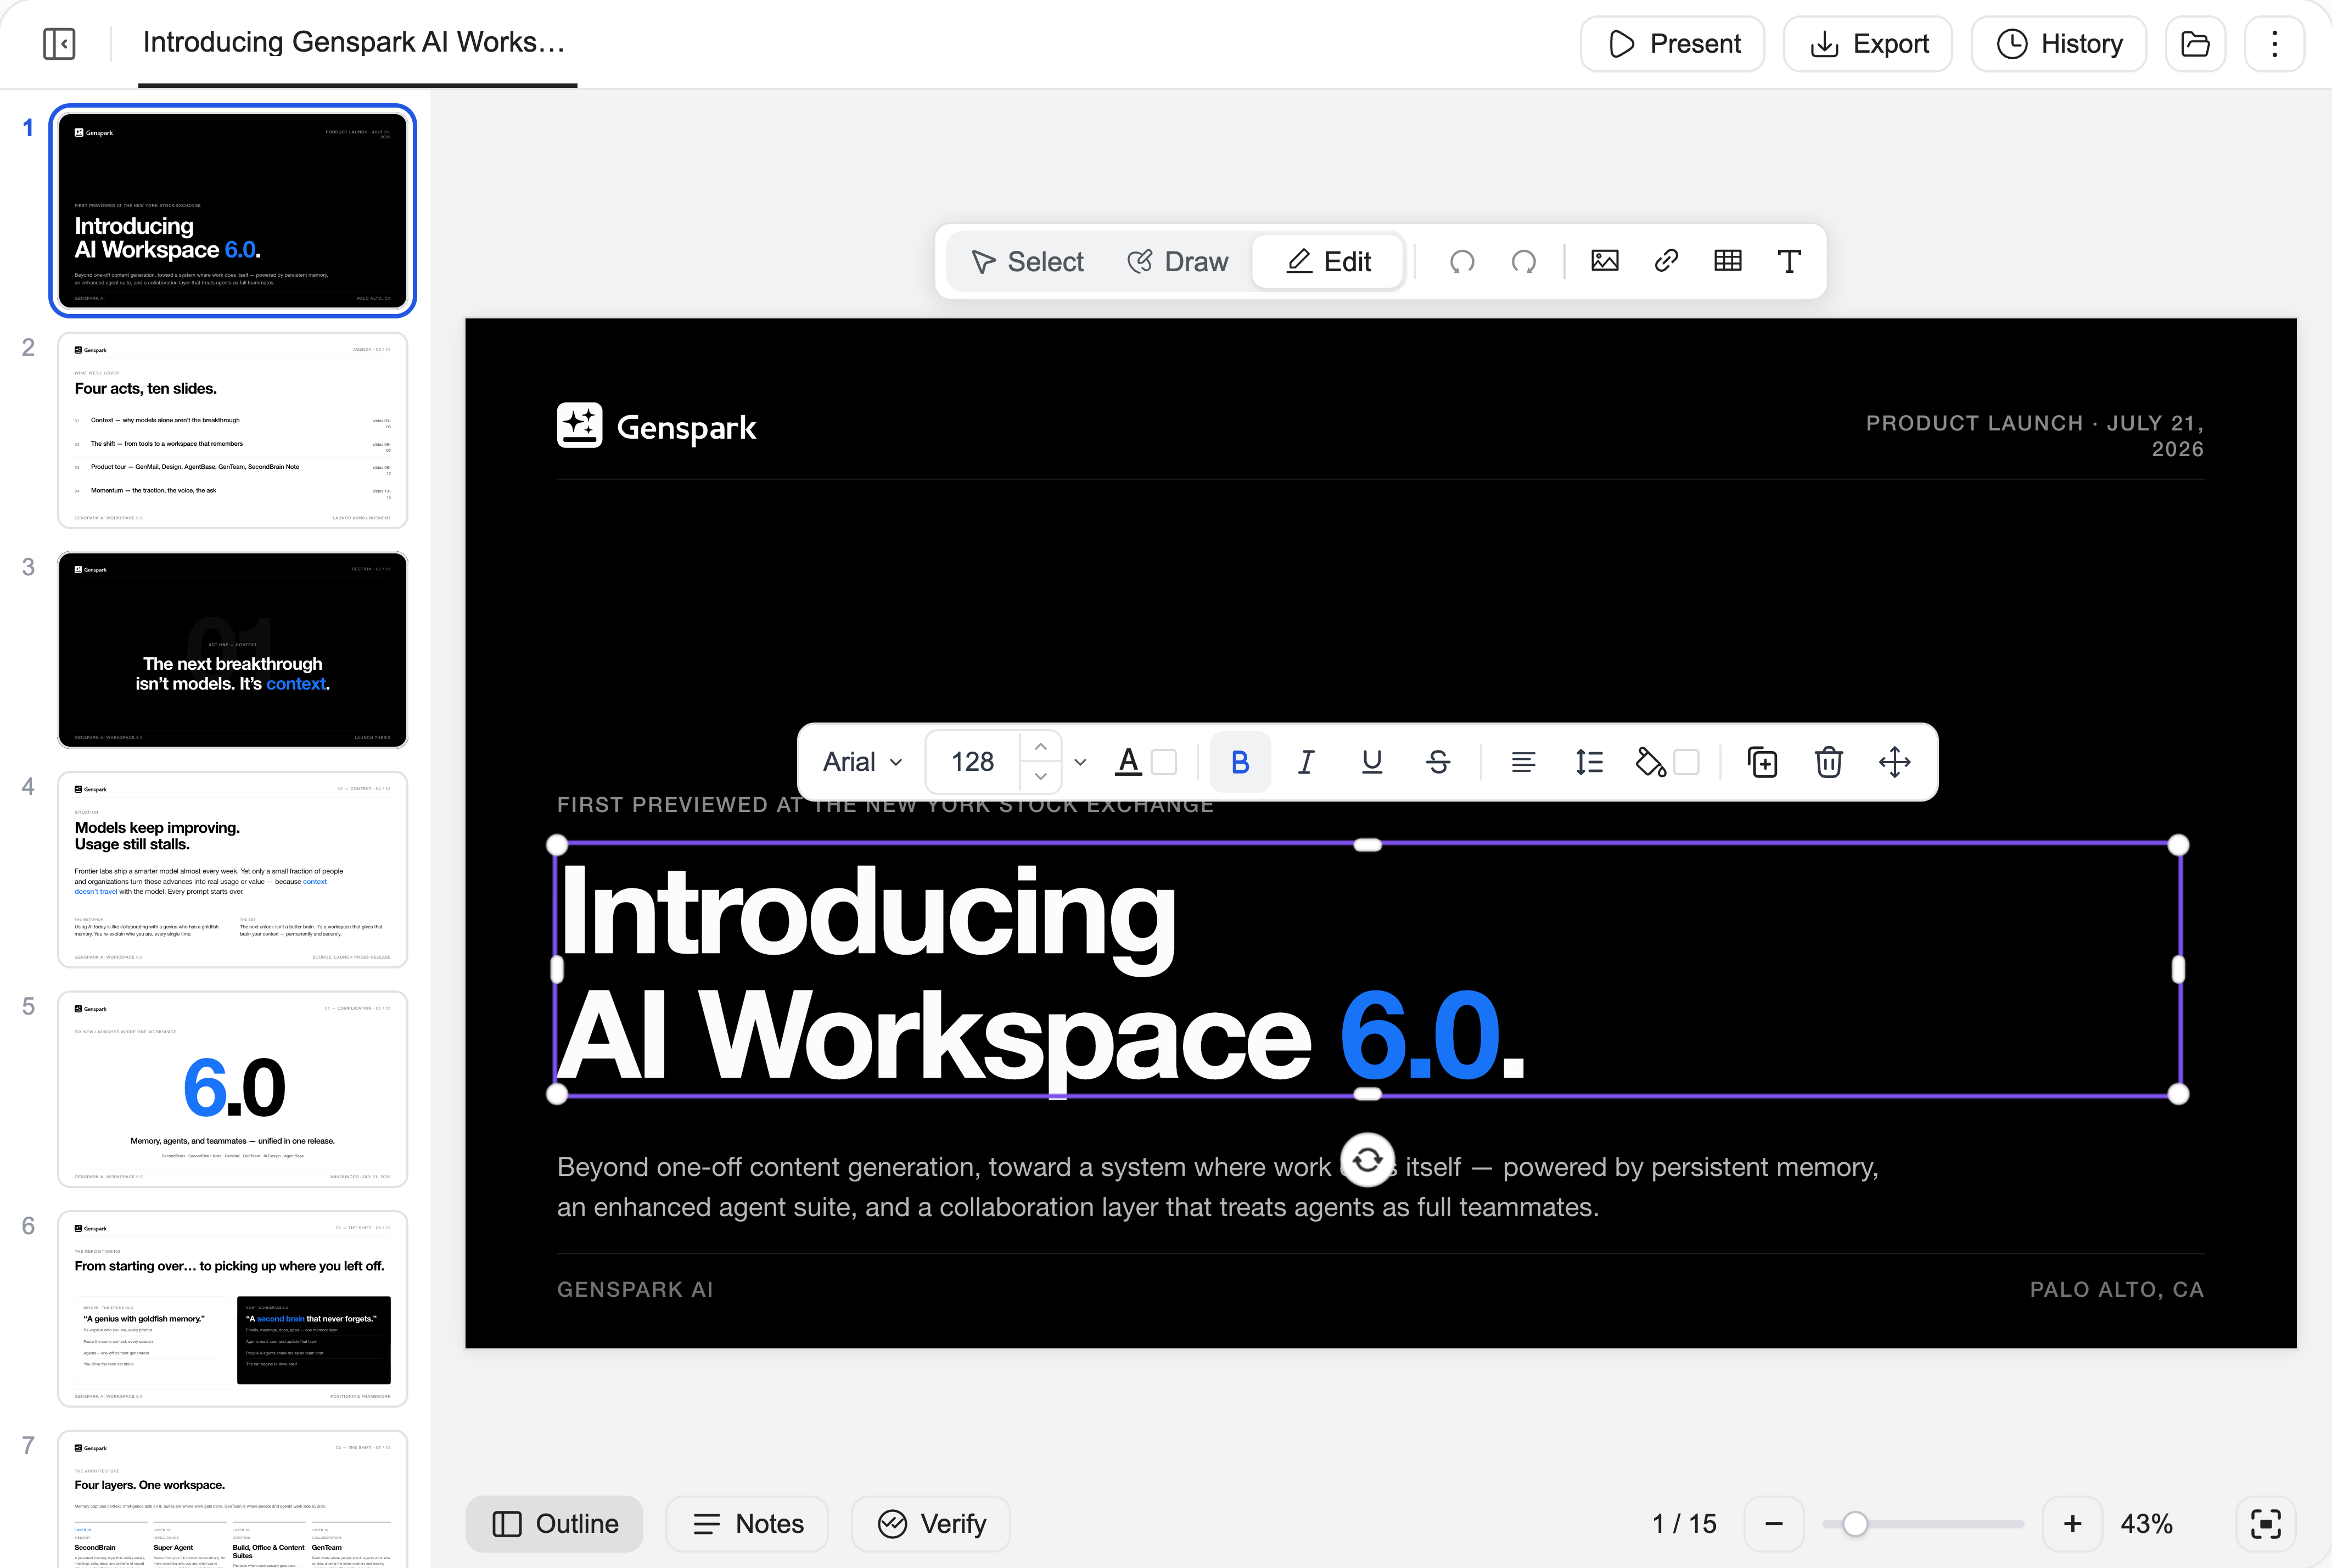Image resolution: width=2332 pixels, height=1568 pixels.
Task: Click the undo arrow
Action: [x=1462, y=262]
